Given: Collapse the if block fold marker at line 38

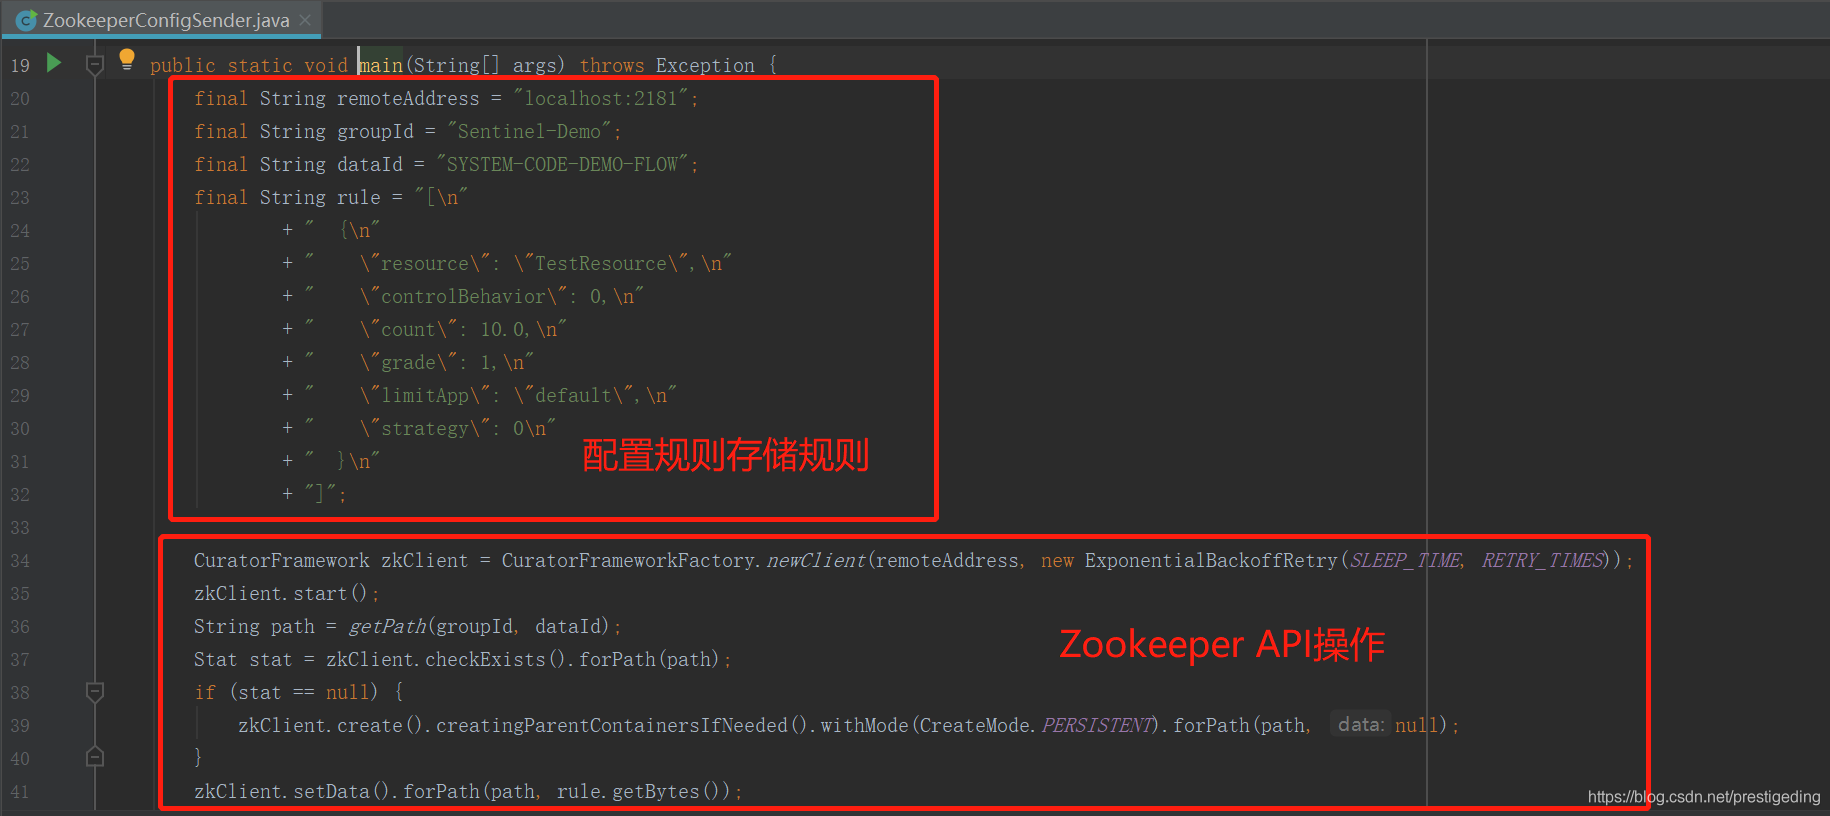Looking at the screenshot, I should 95,691.
